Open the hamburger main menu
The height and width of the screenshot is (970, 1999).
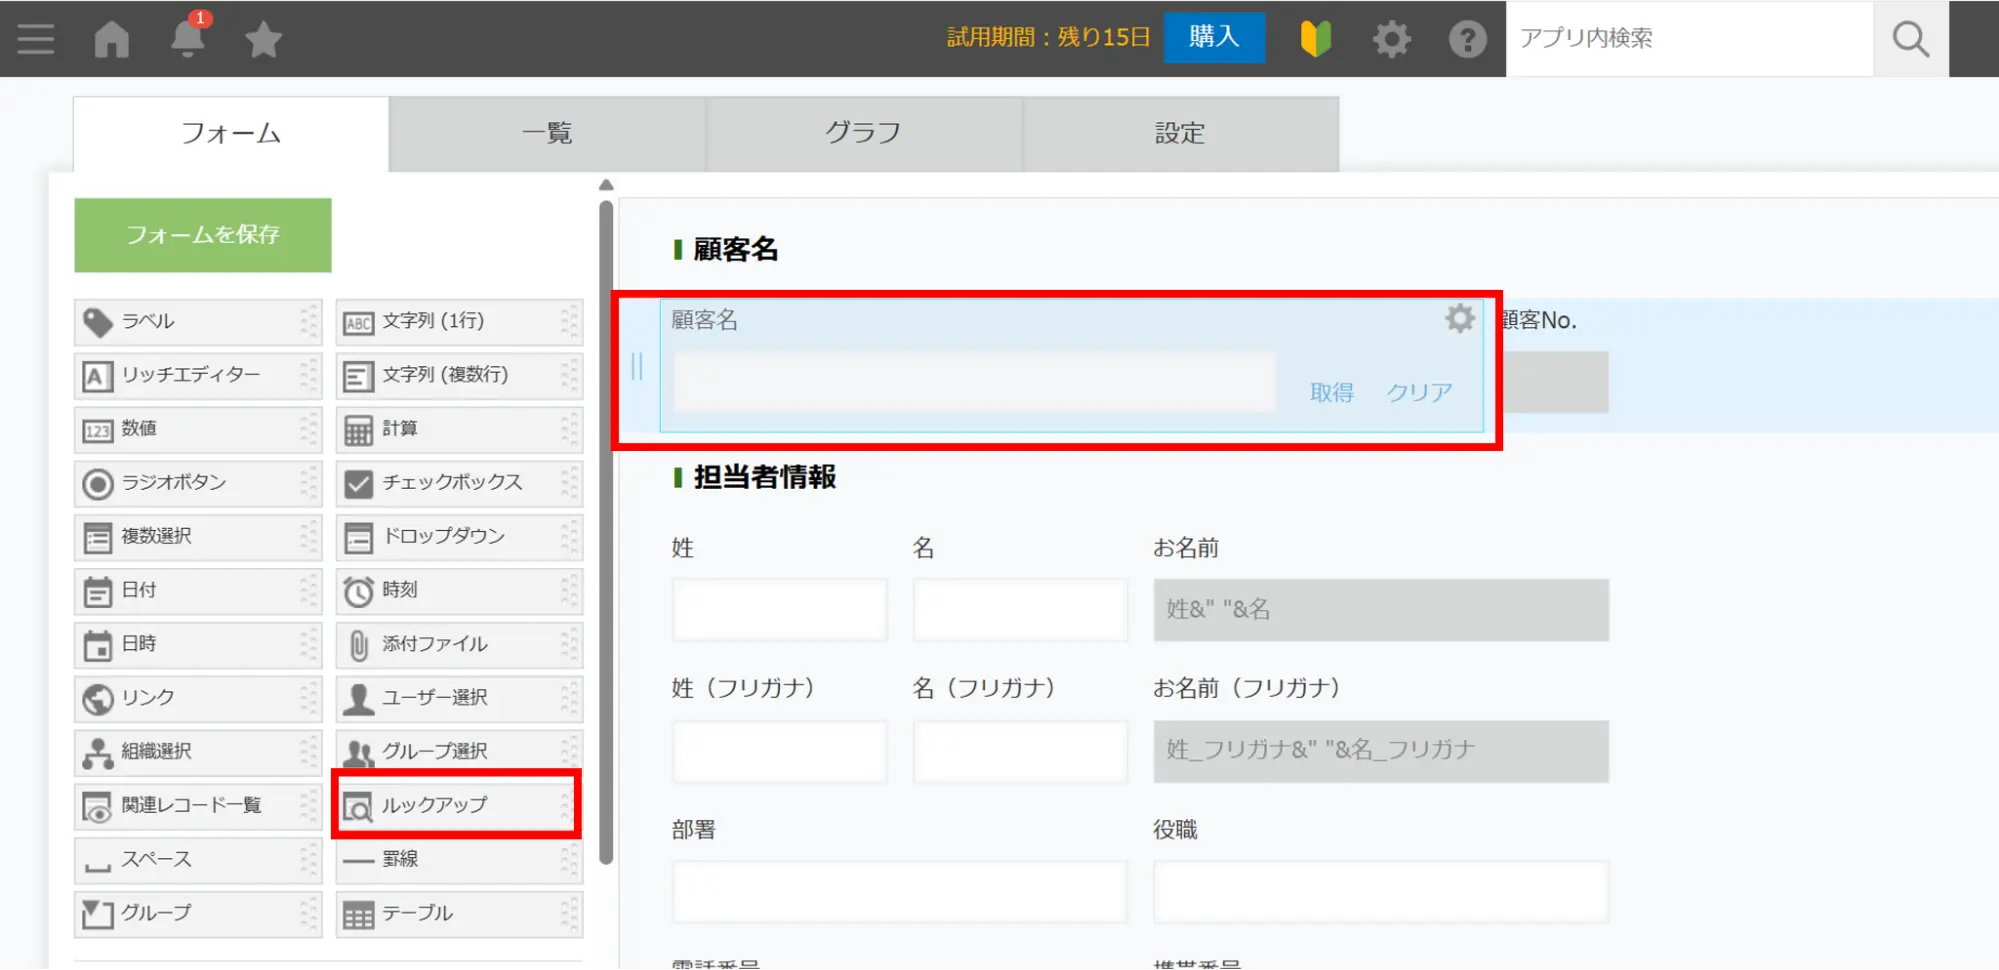click(36, 39)
